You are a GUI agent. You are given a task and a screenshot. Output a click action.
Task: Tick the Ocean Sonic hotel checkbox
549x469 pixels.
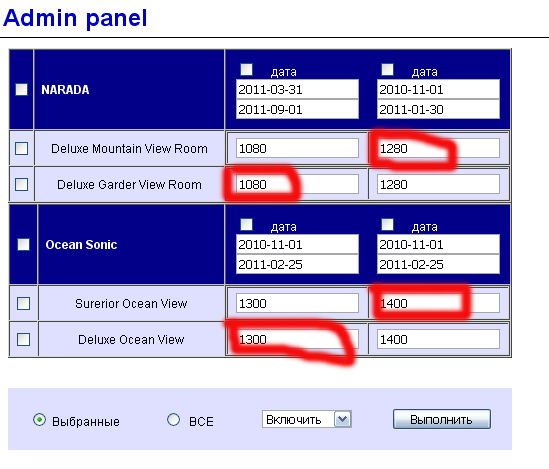[x=23, y=244]
